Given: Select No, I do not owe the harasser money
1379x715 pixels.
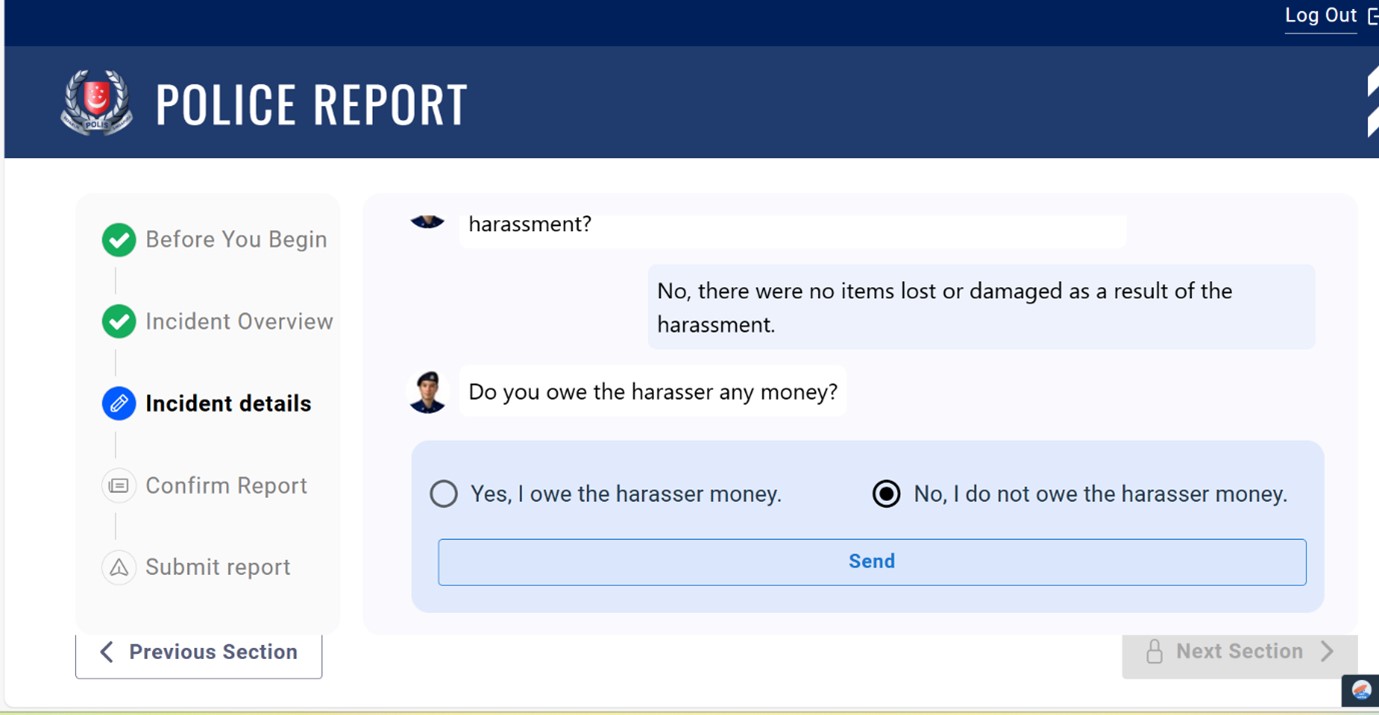Looking at the screenshot, I should click(886, 493).
